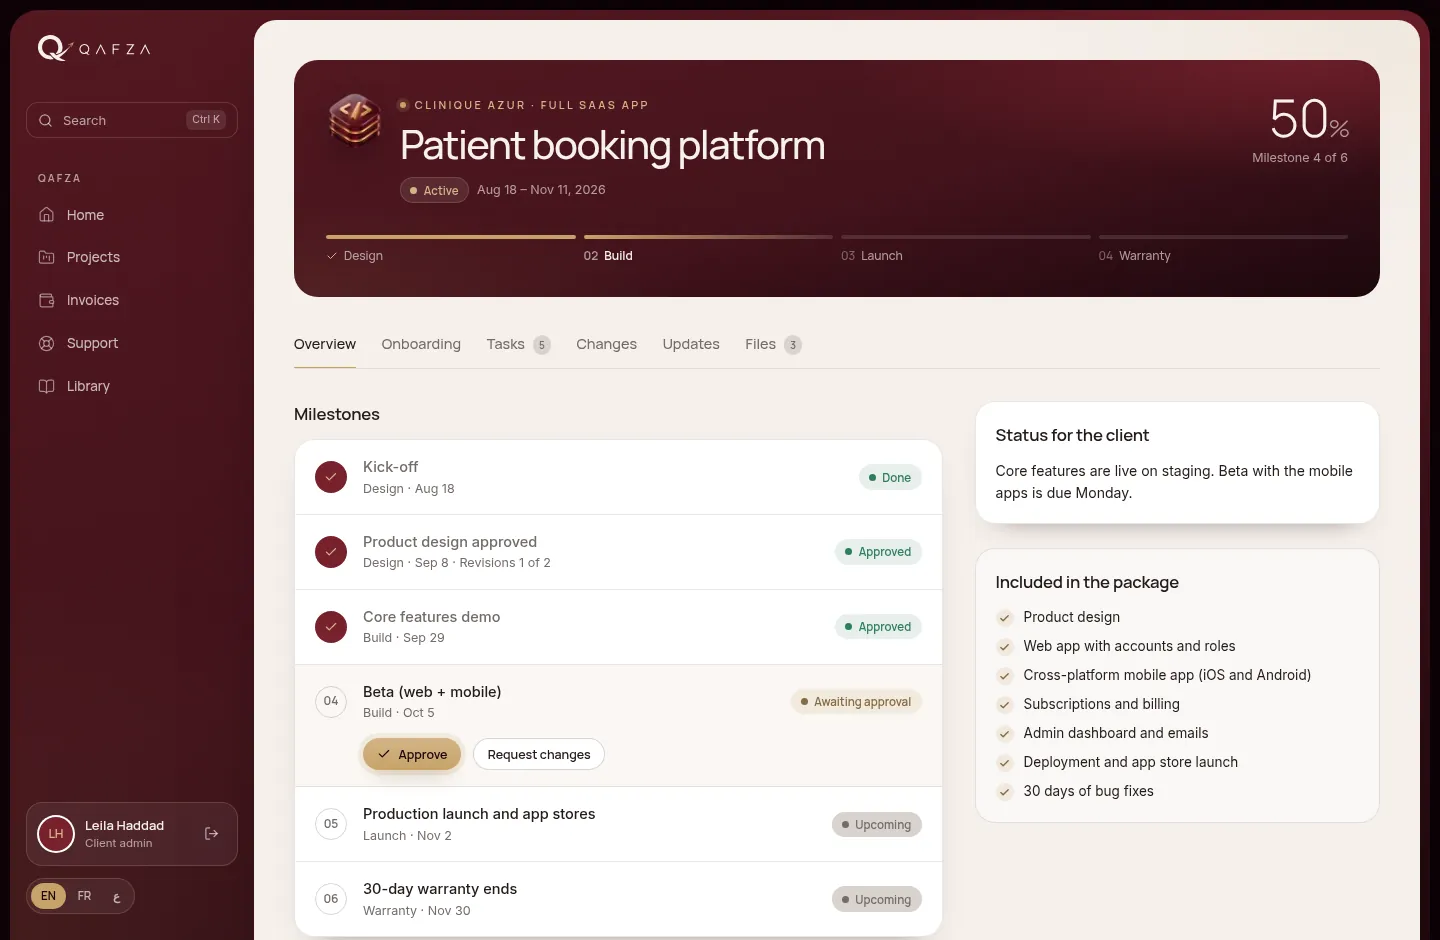The height and width of the screenshot is (940, 1440).
Task: Click the LH avatar circle
Action: click(x=56, y=833)
